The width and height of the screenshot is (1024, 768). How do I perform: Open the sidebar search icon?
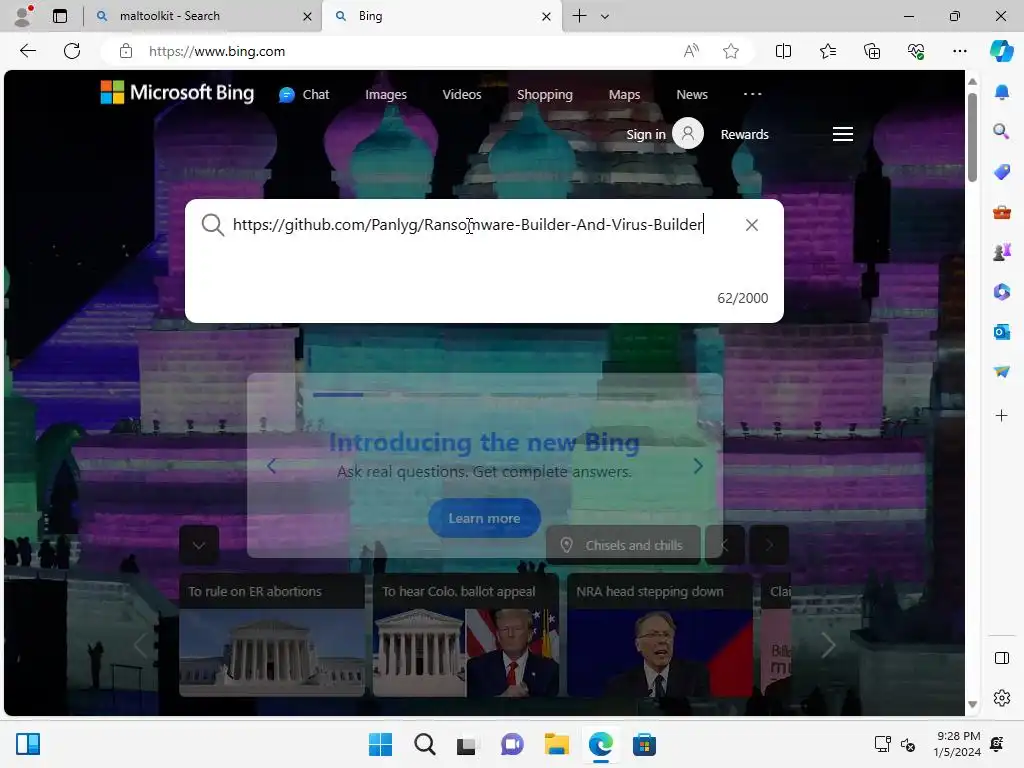coord(1002,131)
